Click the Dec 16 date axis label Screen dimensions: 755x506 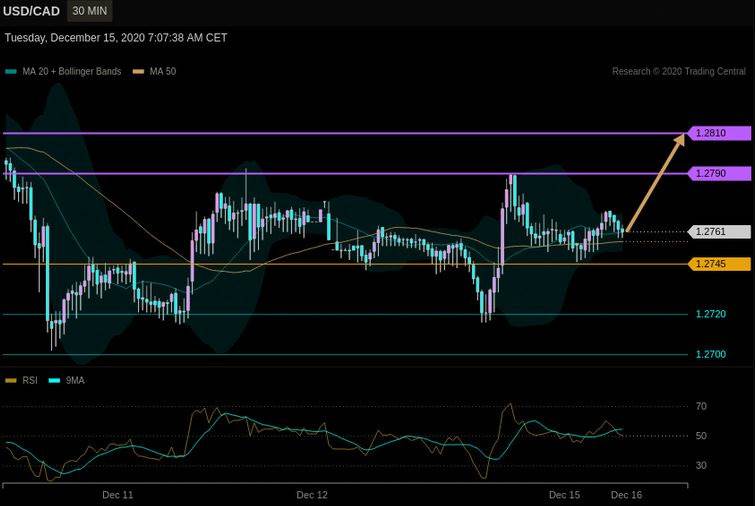626,495
